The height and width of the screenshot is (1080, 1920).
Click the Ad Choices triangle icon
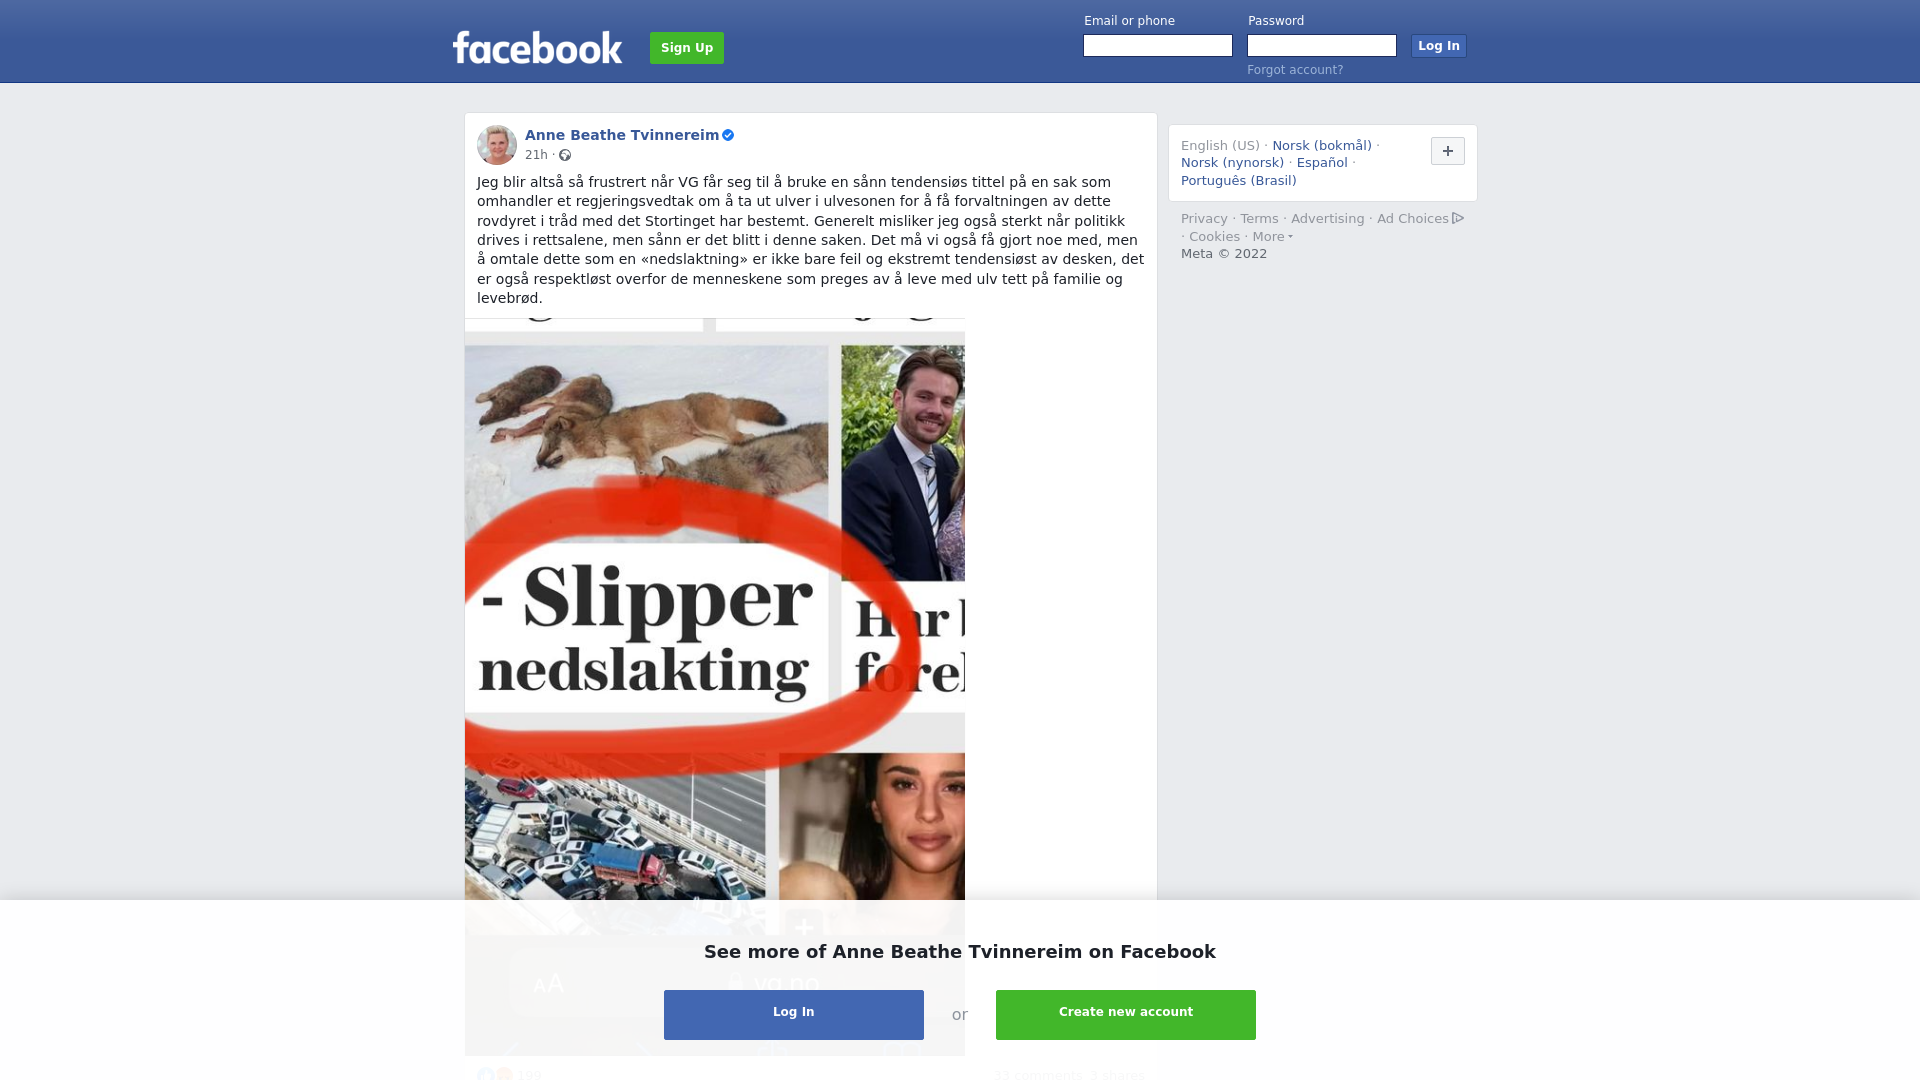click(1458, 218)
